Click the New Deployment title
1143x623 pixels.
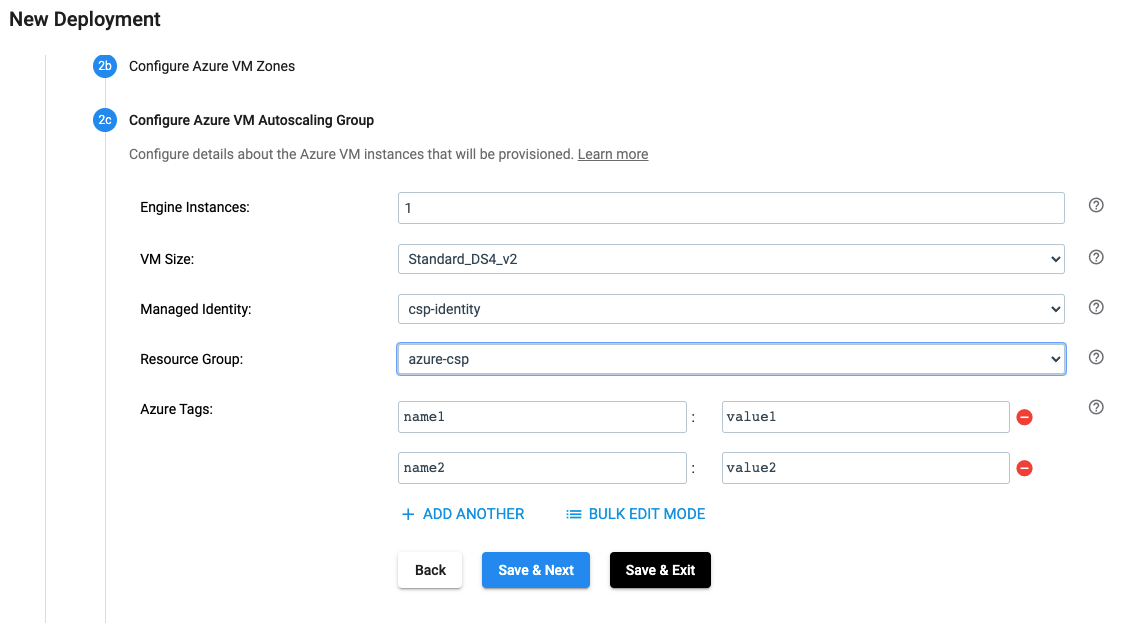tap(85, 20)
